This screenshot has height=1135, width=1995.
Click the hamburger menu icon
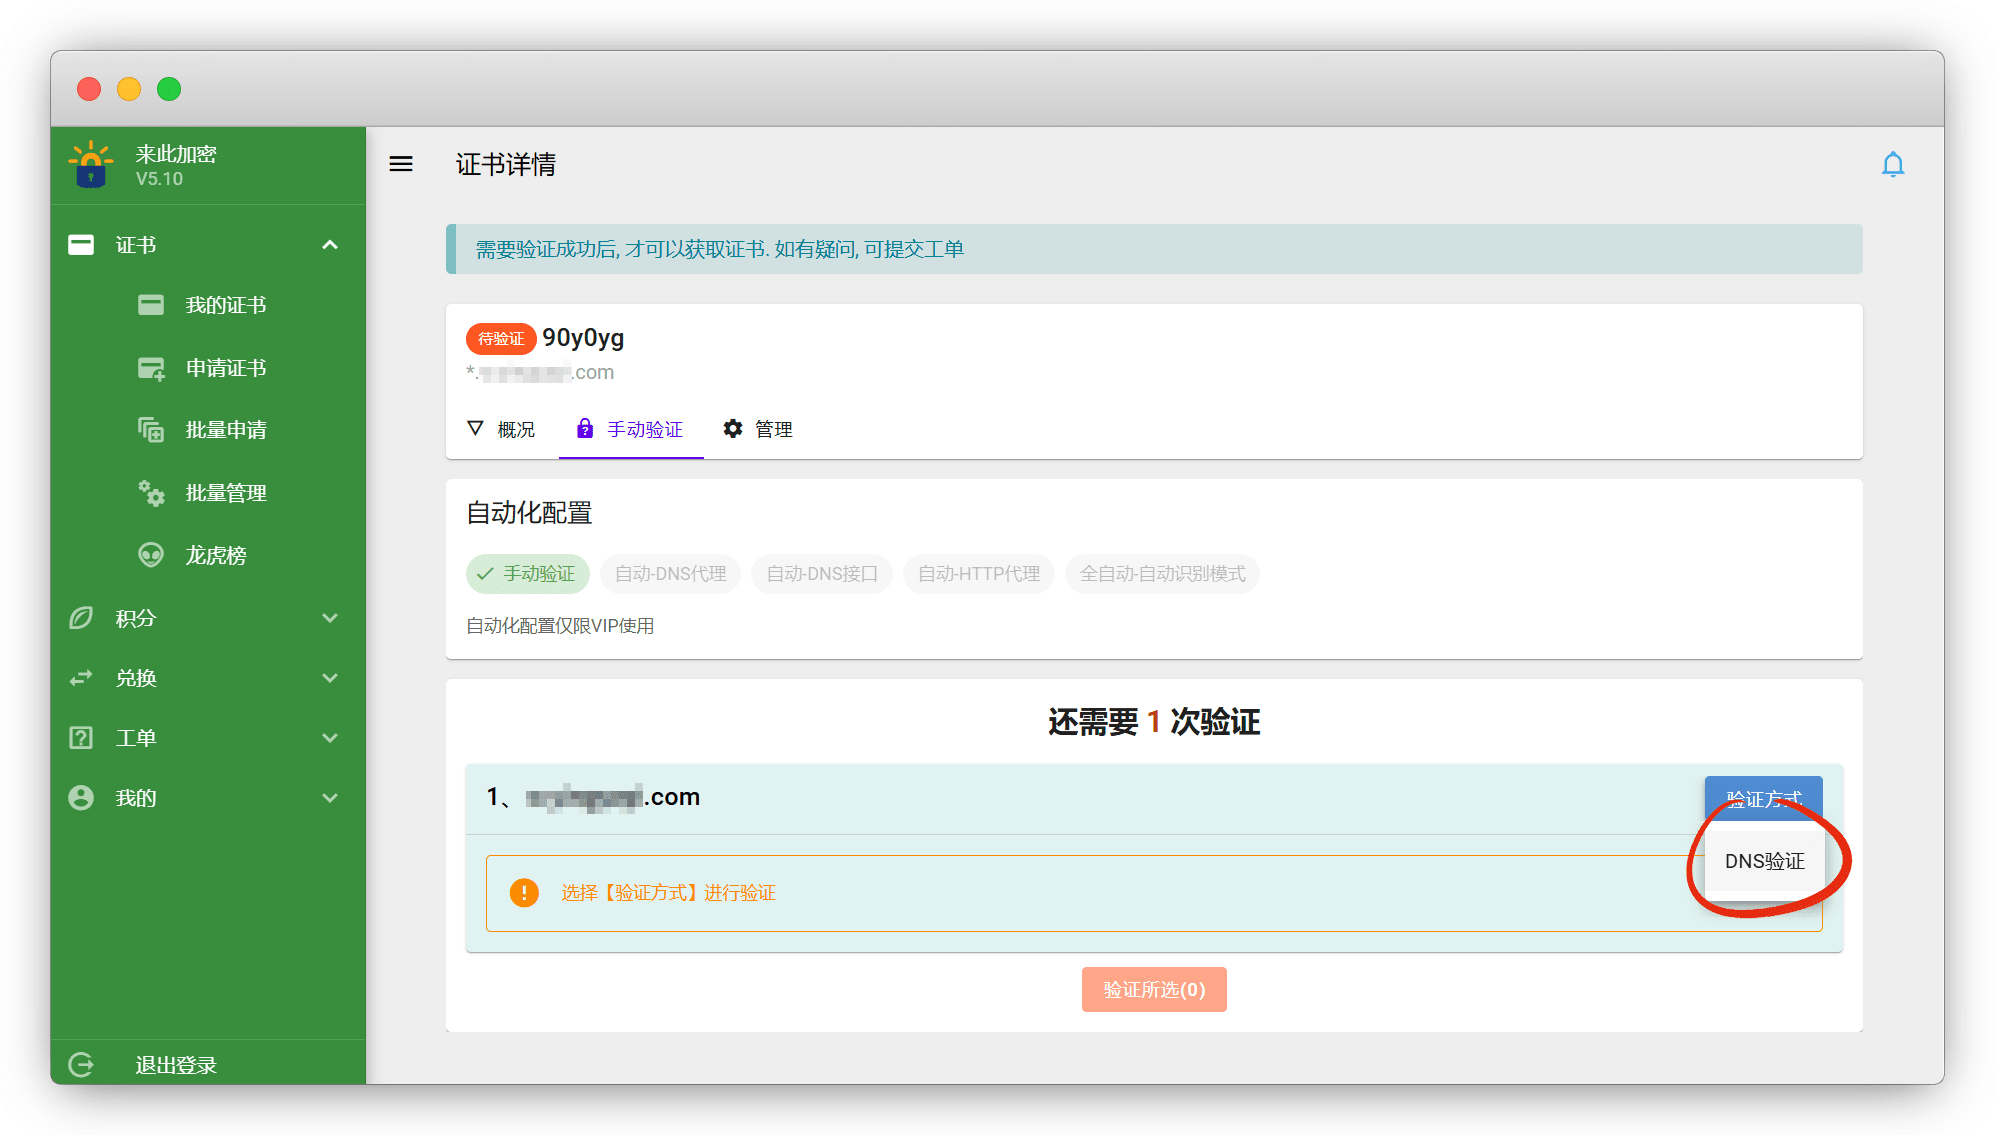click(x=401, y=164)
